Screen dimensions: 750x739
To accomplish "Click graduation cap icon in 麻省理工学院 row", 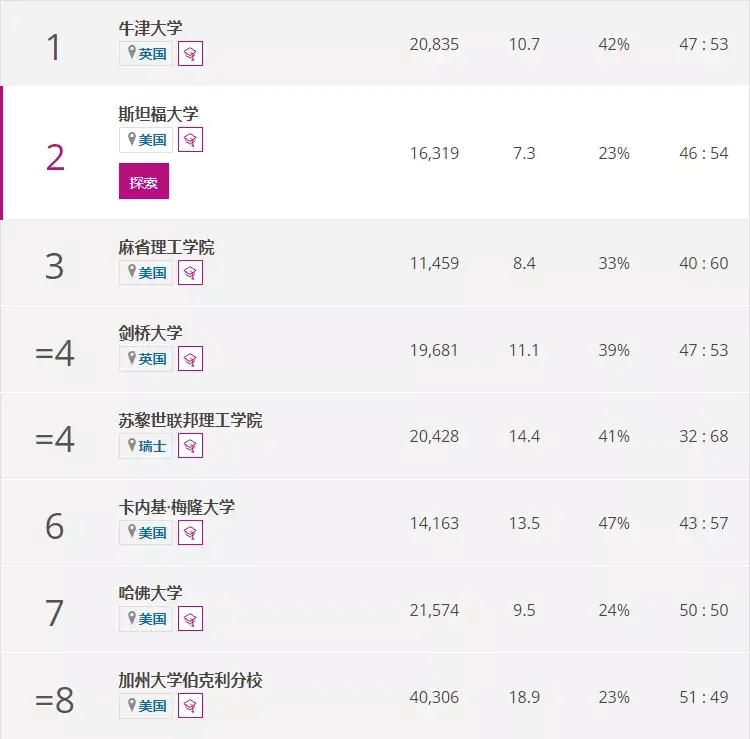I will pos(190,272).
